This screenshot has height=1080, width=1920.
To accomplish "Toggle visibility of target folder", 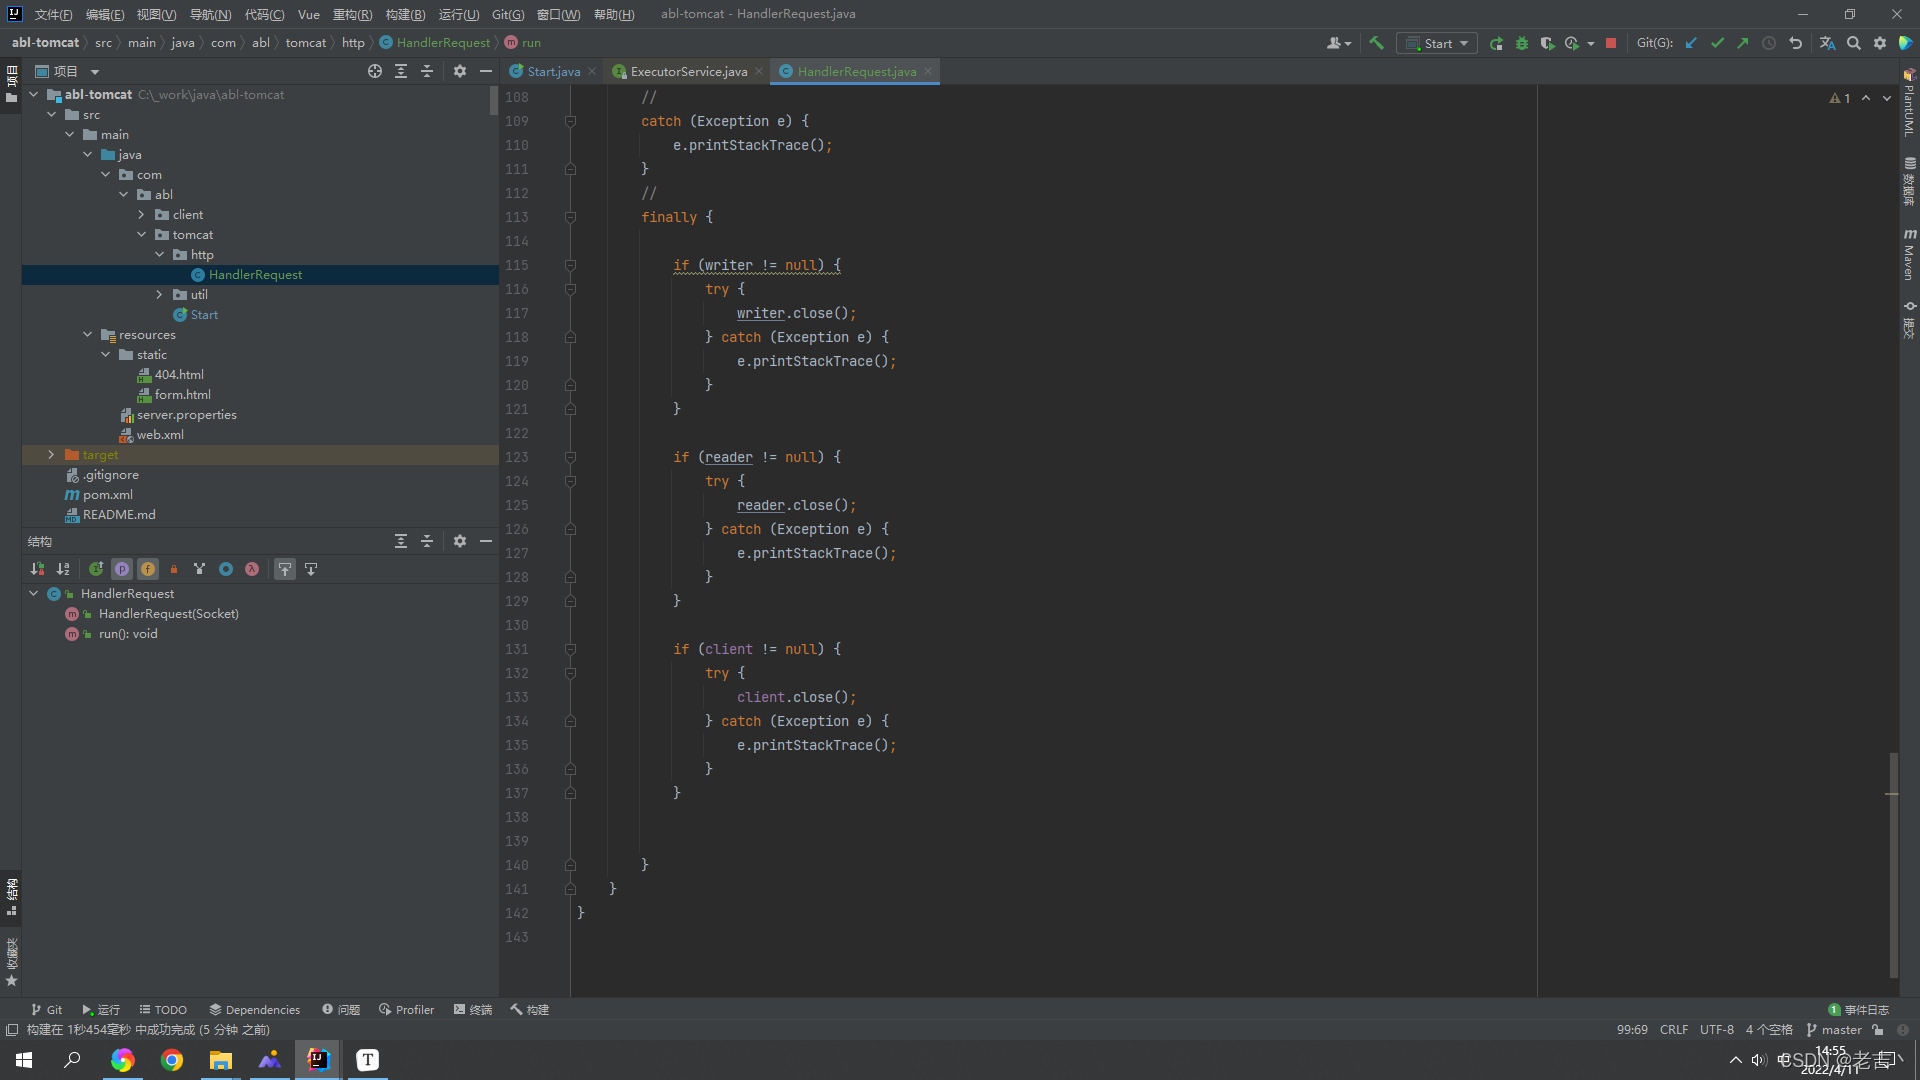I will (50, 454).
